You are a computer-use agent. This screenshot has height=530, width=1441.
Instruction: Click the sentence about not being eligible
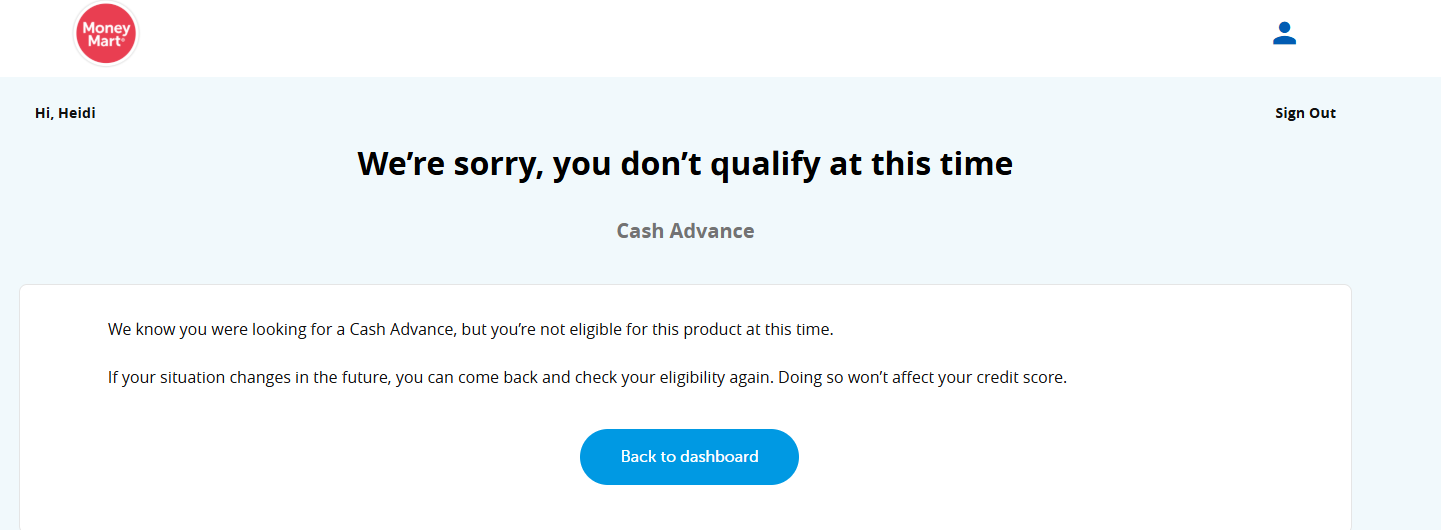[x=470, y=329]
